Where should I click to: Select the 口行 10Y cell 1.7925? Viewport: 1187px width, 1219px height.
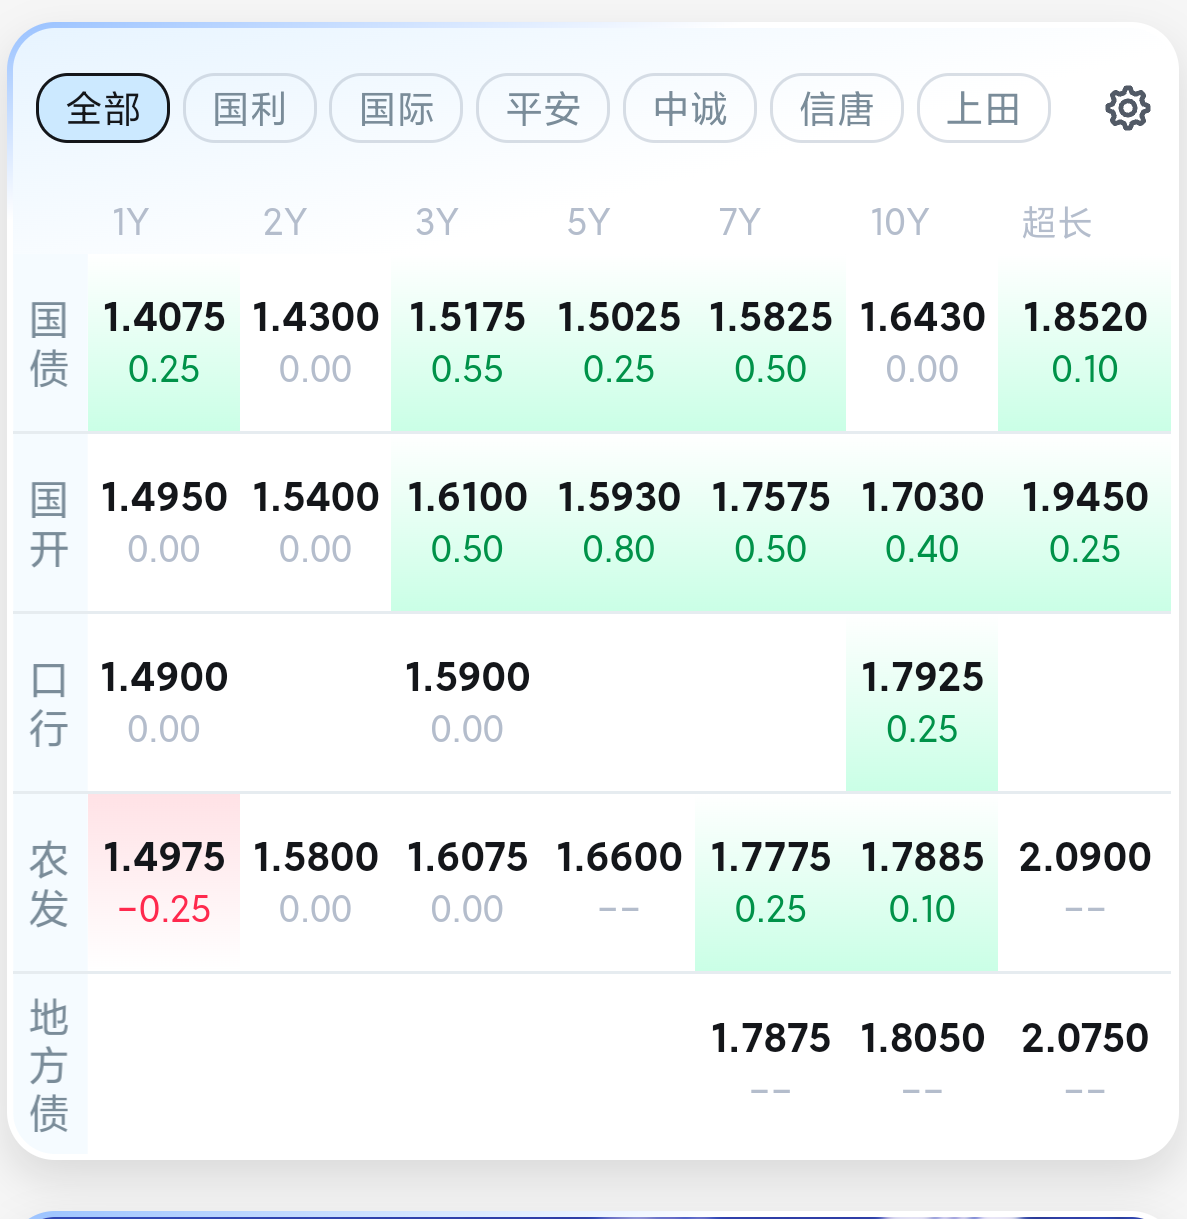tap(922, 703)
